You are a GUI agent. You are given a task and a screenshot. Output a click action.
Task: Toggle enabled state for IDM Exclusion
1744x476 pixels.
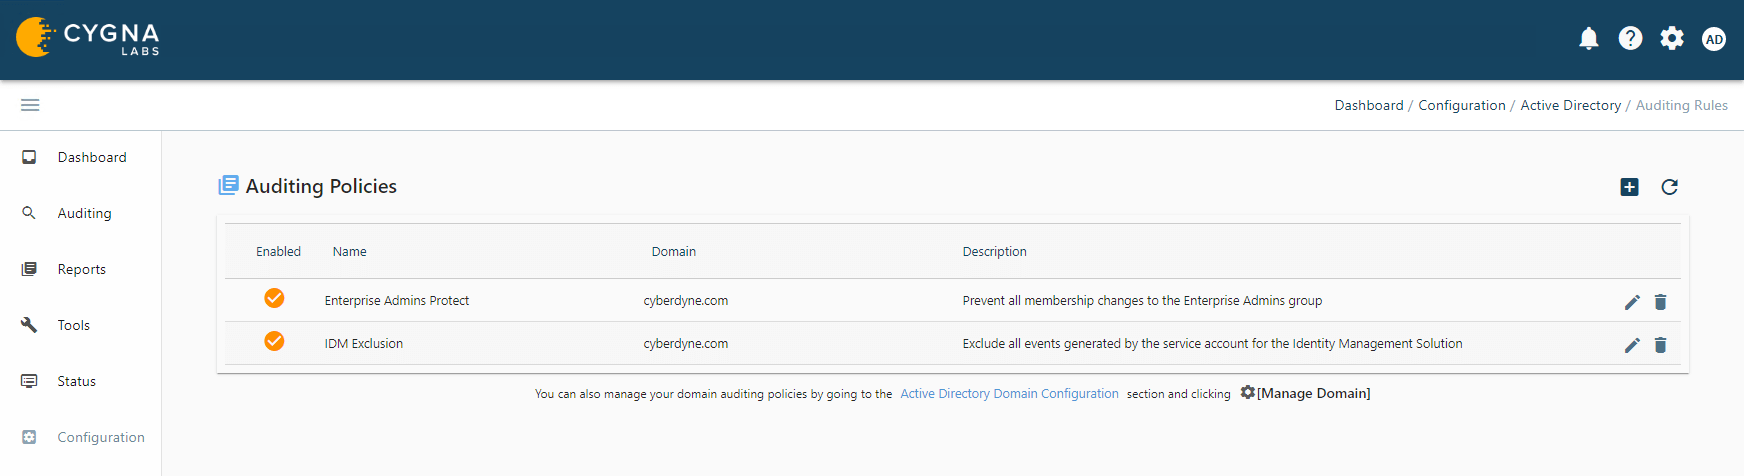(x=274, y=341)
